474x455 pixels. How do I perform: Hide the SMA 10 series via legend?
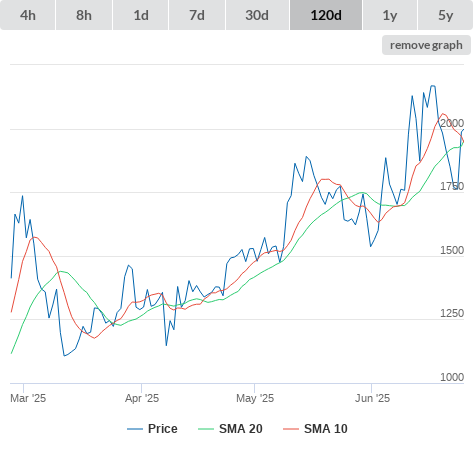coord(326,429)
